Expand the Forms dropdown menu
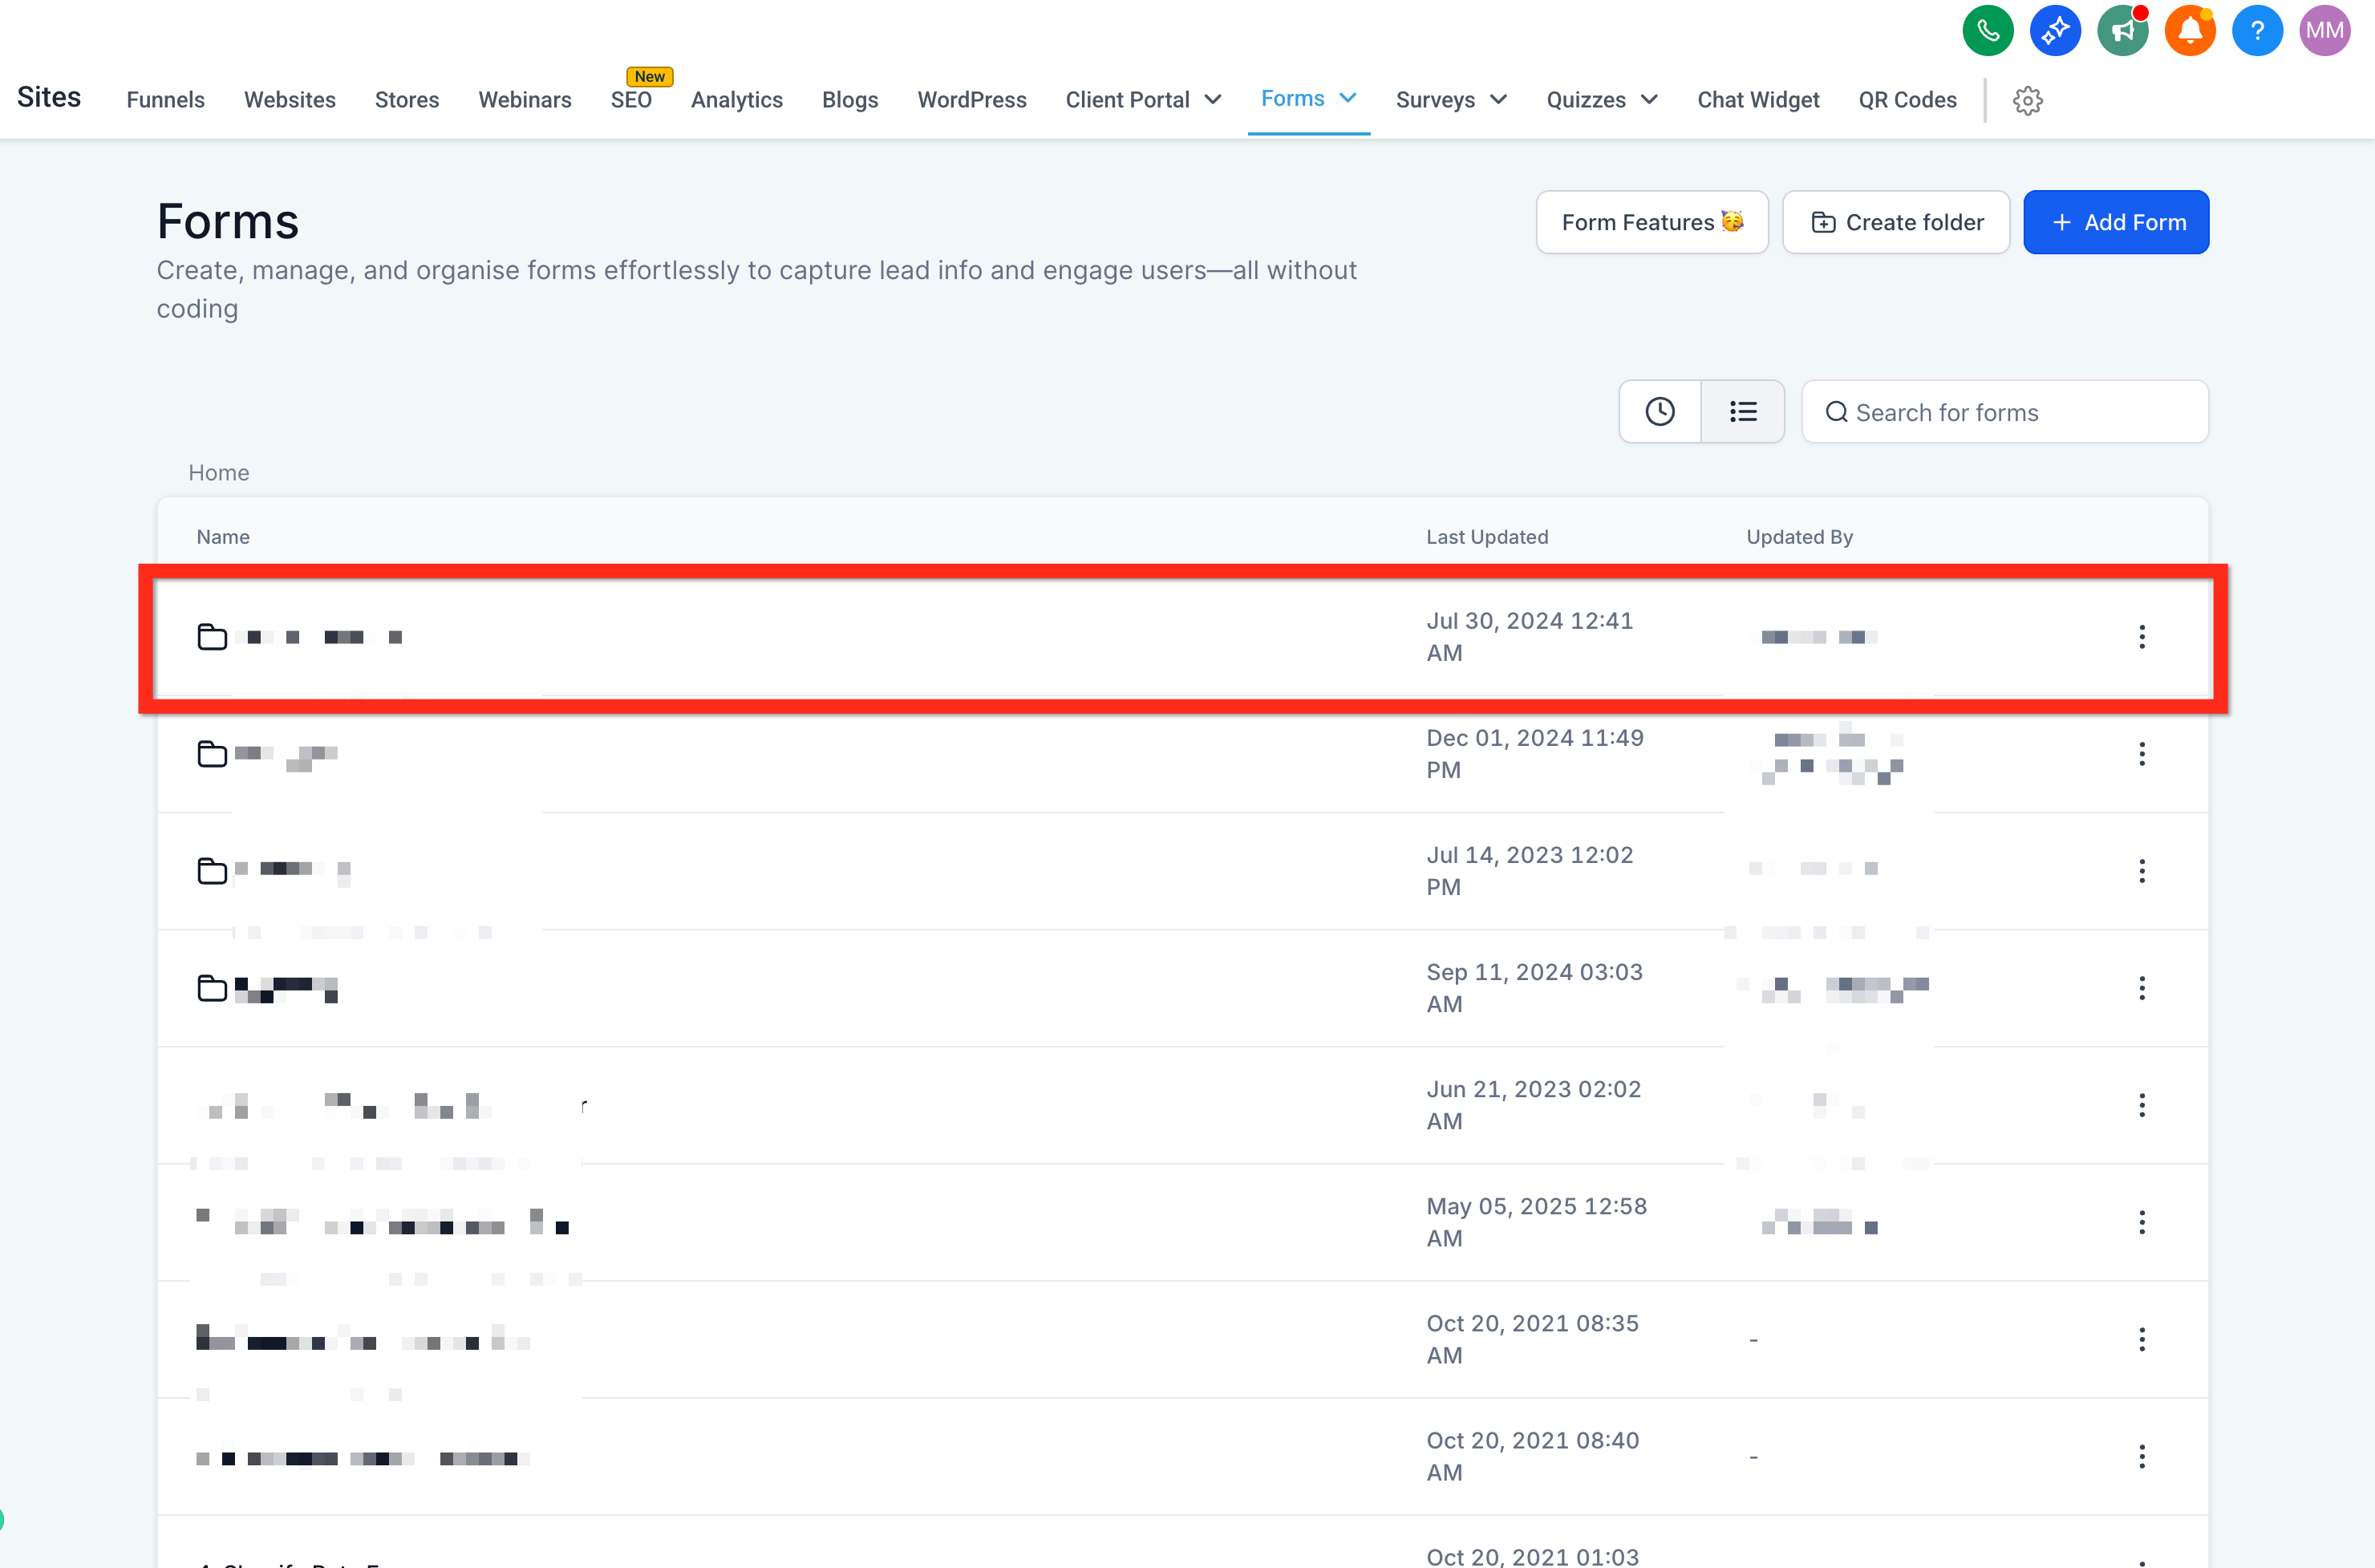Viewport: 2375px width, 1568px height. click(x=1308, y=98)
